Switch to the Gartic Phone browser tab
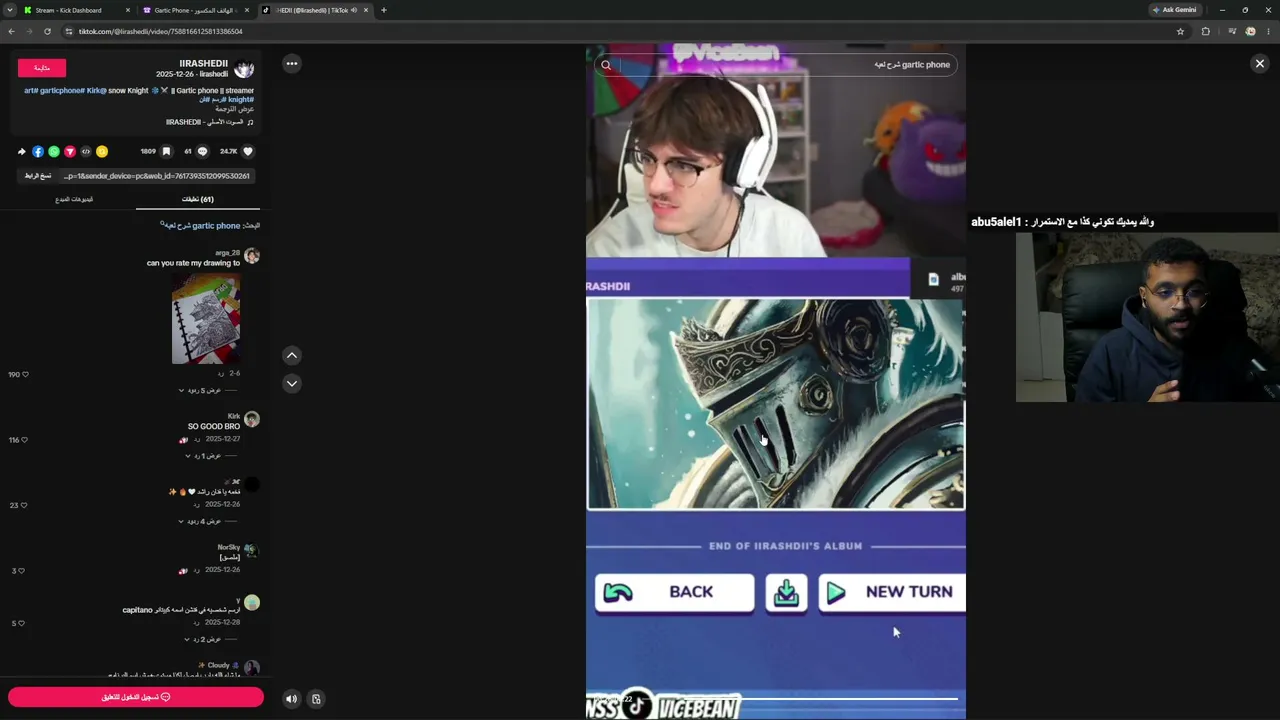The width and height of the screenshot is (1280, 720). click(194, 10)
